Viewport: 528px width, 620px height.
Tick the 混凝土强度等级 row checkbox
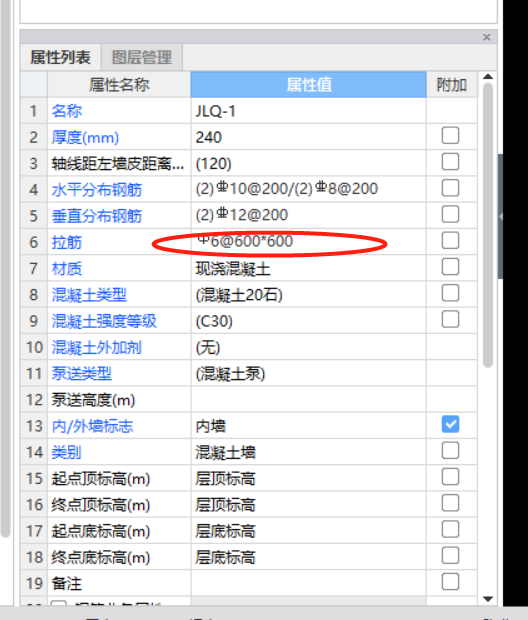(450, 319)
